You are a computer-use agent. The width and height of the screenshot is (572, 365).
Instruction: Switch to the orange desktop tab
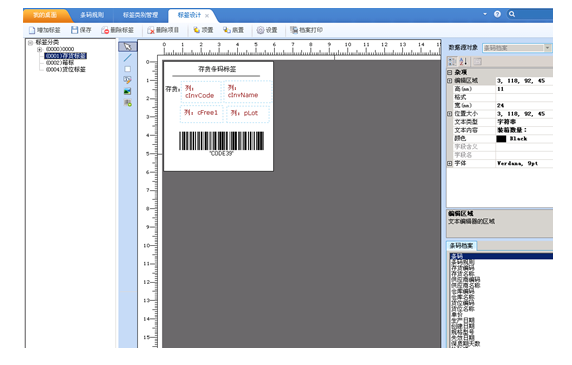(x=45, y=15)
